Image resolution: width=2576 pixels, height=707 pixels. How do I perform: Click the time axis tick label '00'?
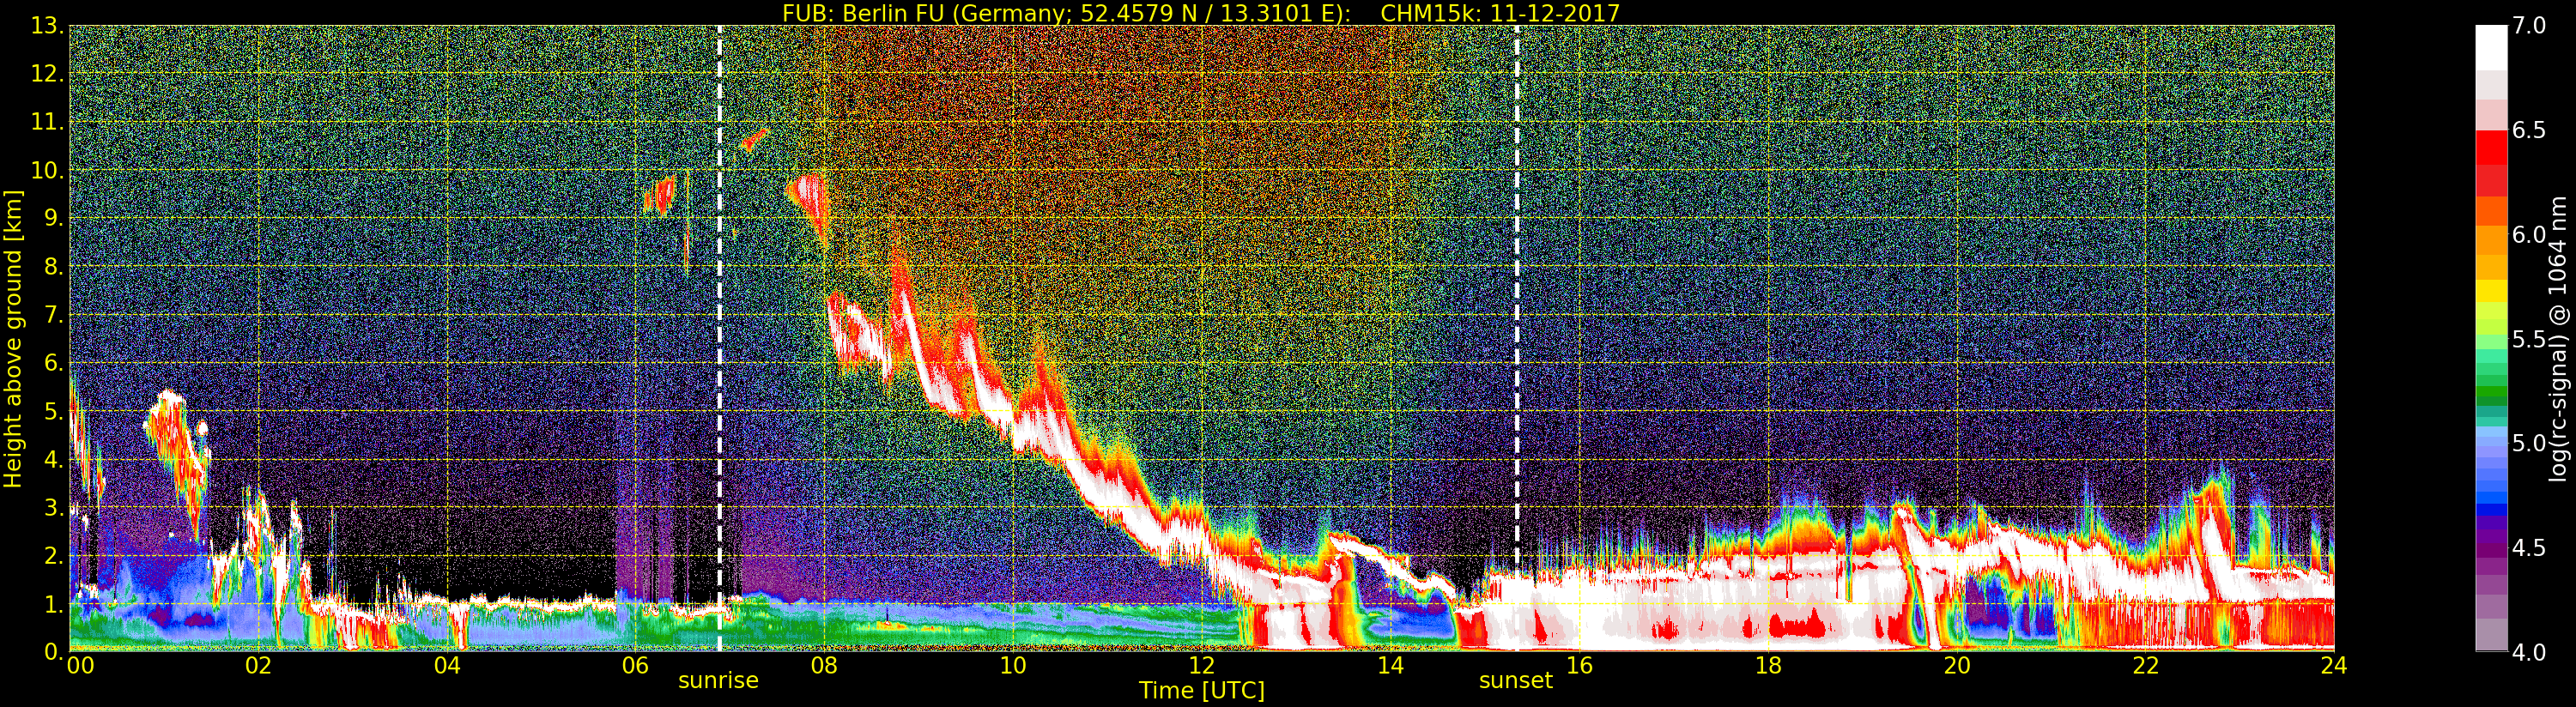coord(80,665)
